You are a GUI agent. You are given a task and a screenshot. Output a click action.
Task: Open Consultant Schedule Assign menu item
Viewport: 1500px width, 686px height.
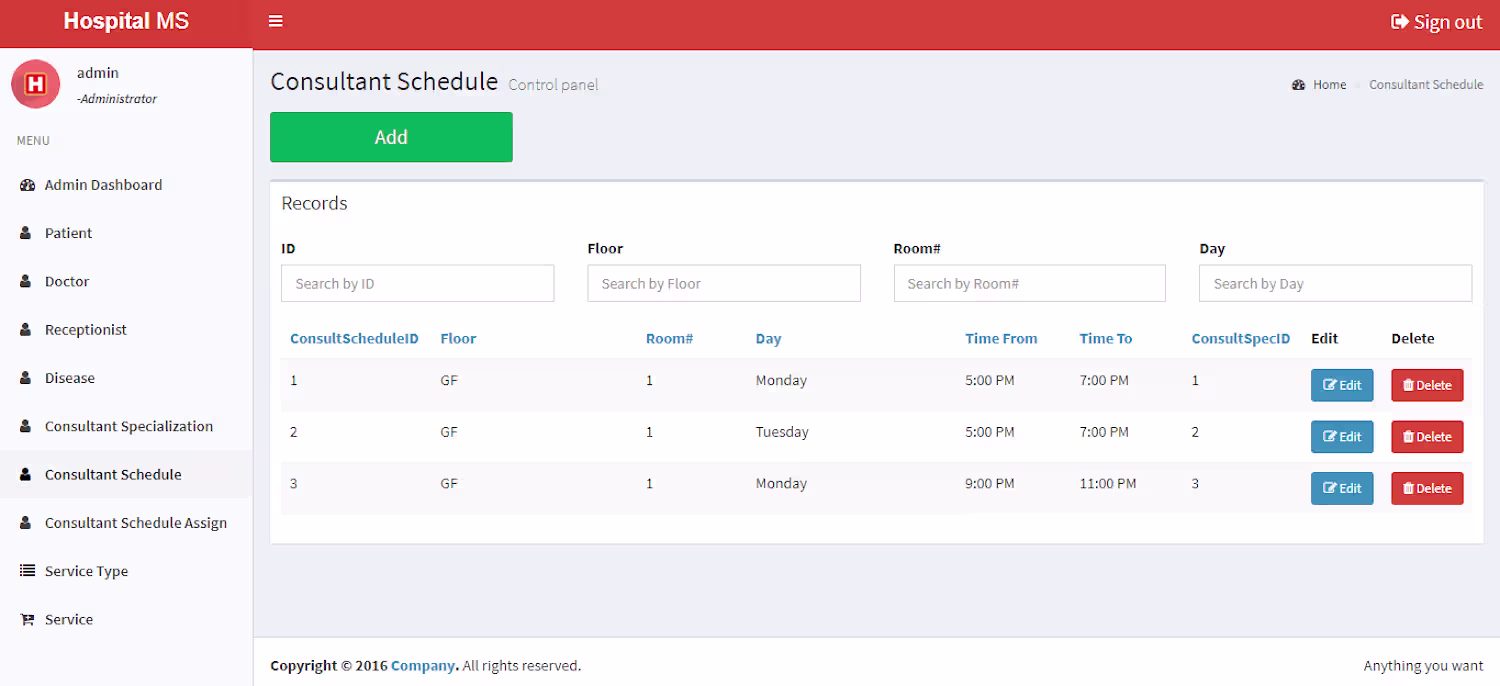tap(135, 523)
